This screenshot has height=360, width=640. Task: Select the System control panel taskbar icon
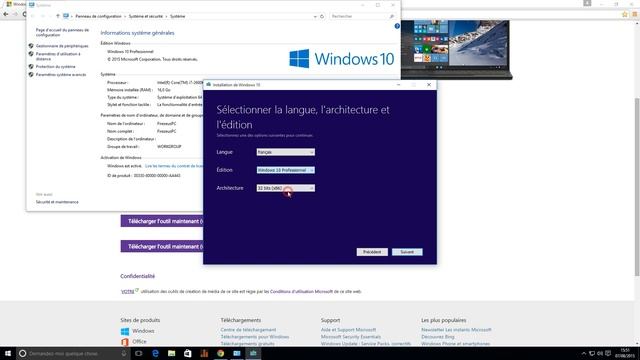click(237, 353)
